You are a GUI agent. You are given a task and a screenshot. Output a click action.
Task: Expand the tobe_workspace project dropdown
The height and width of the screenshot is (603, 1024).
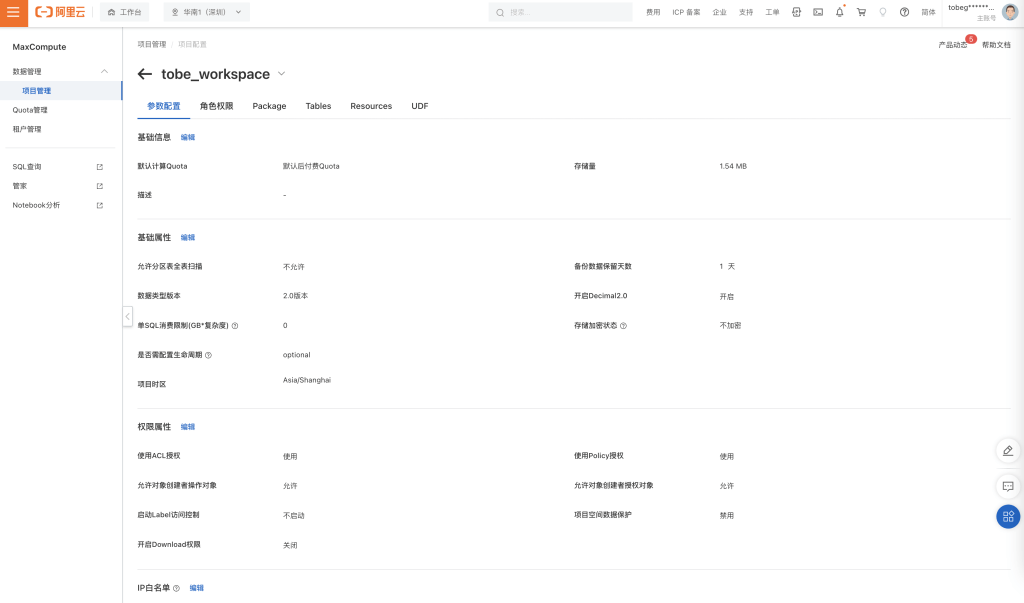coord(281,74)
